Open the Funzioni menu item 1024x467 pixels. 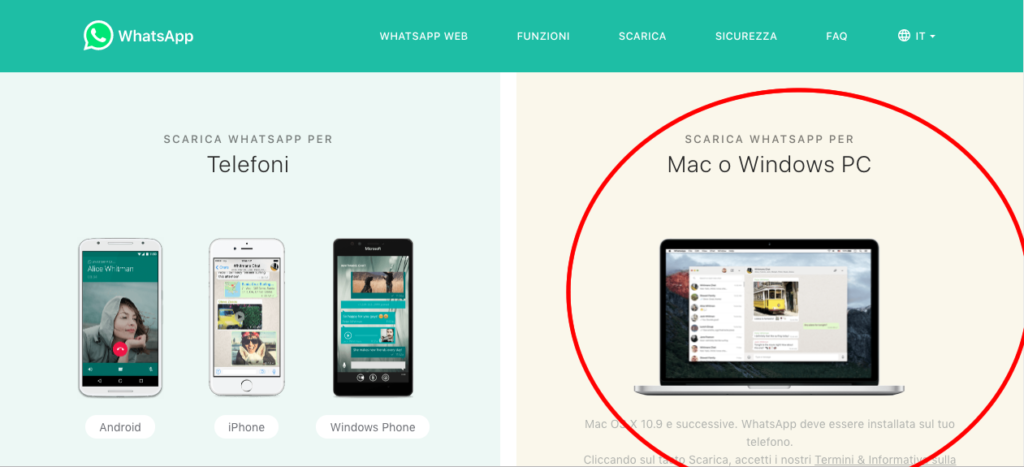(543, 37)
